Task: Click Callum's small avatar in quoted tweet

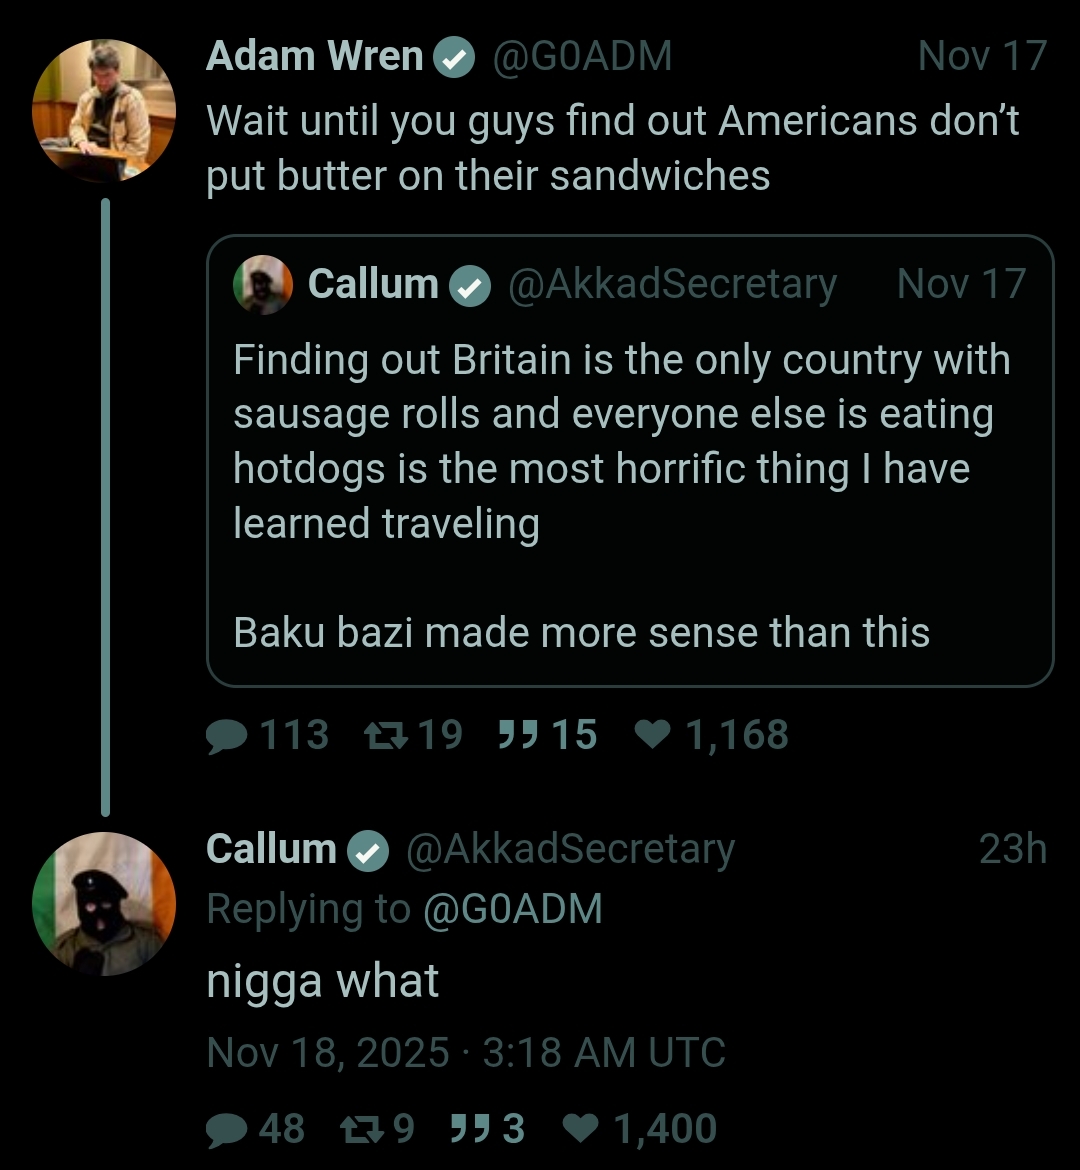Action: click(x=263, y=285)
